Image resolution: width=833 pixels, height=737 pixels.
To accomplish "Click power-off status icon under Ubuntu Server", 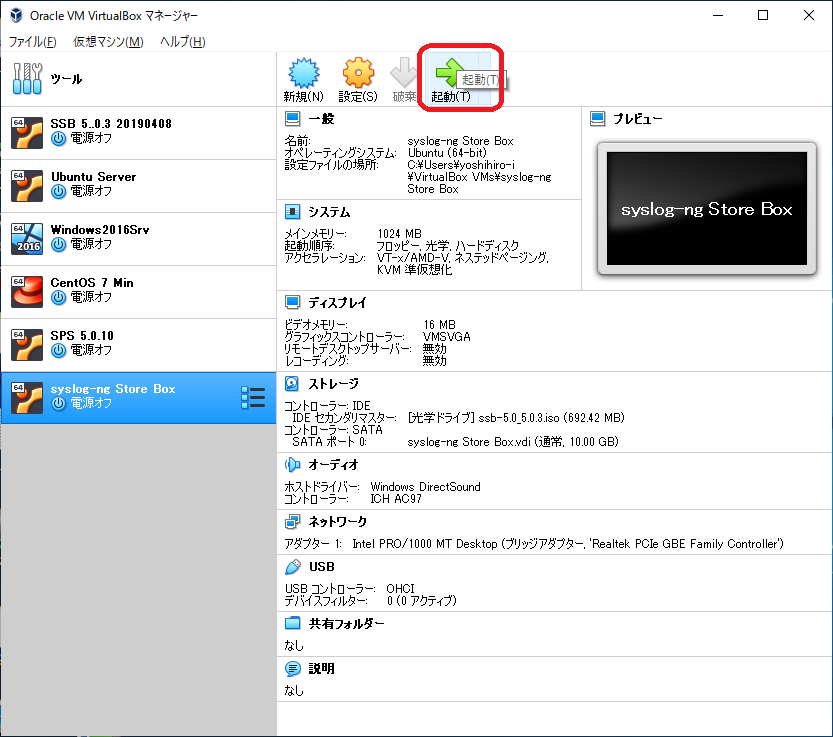I will 58,191.
